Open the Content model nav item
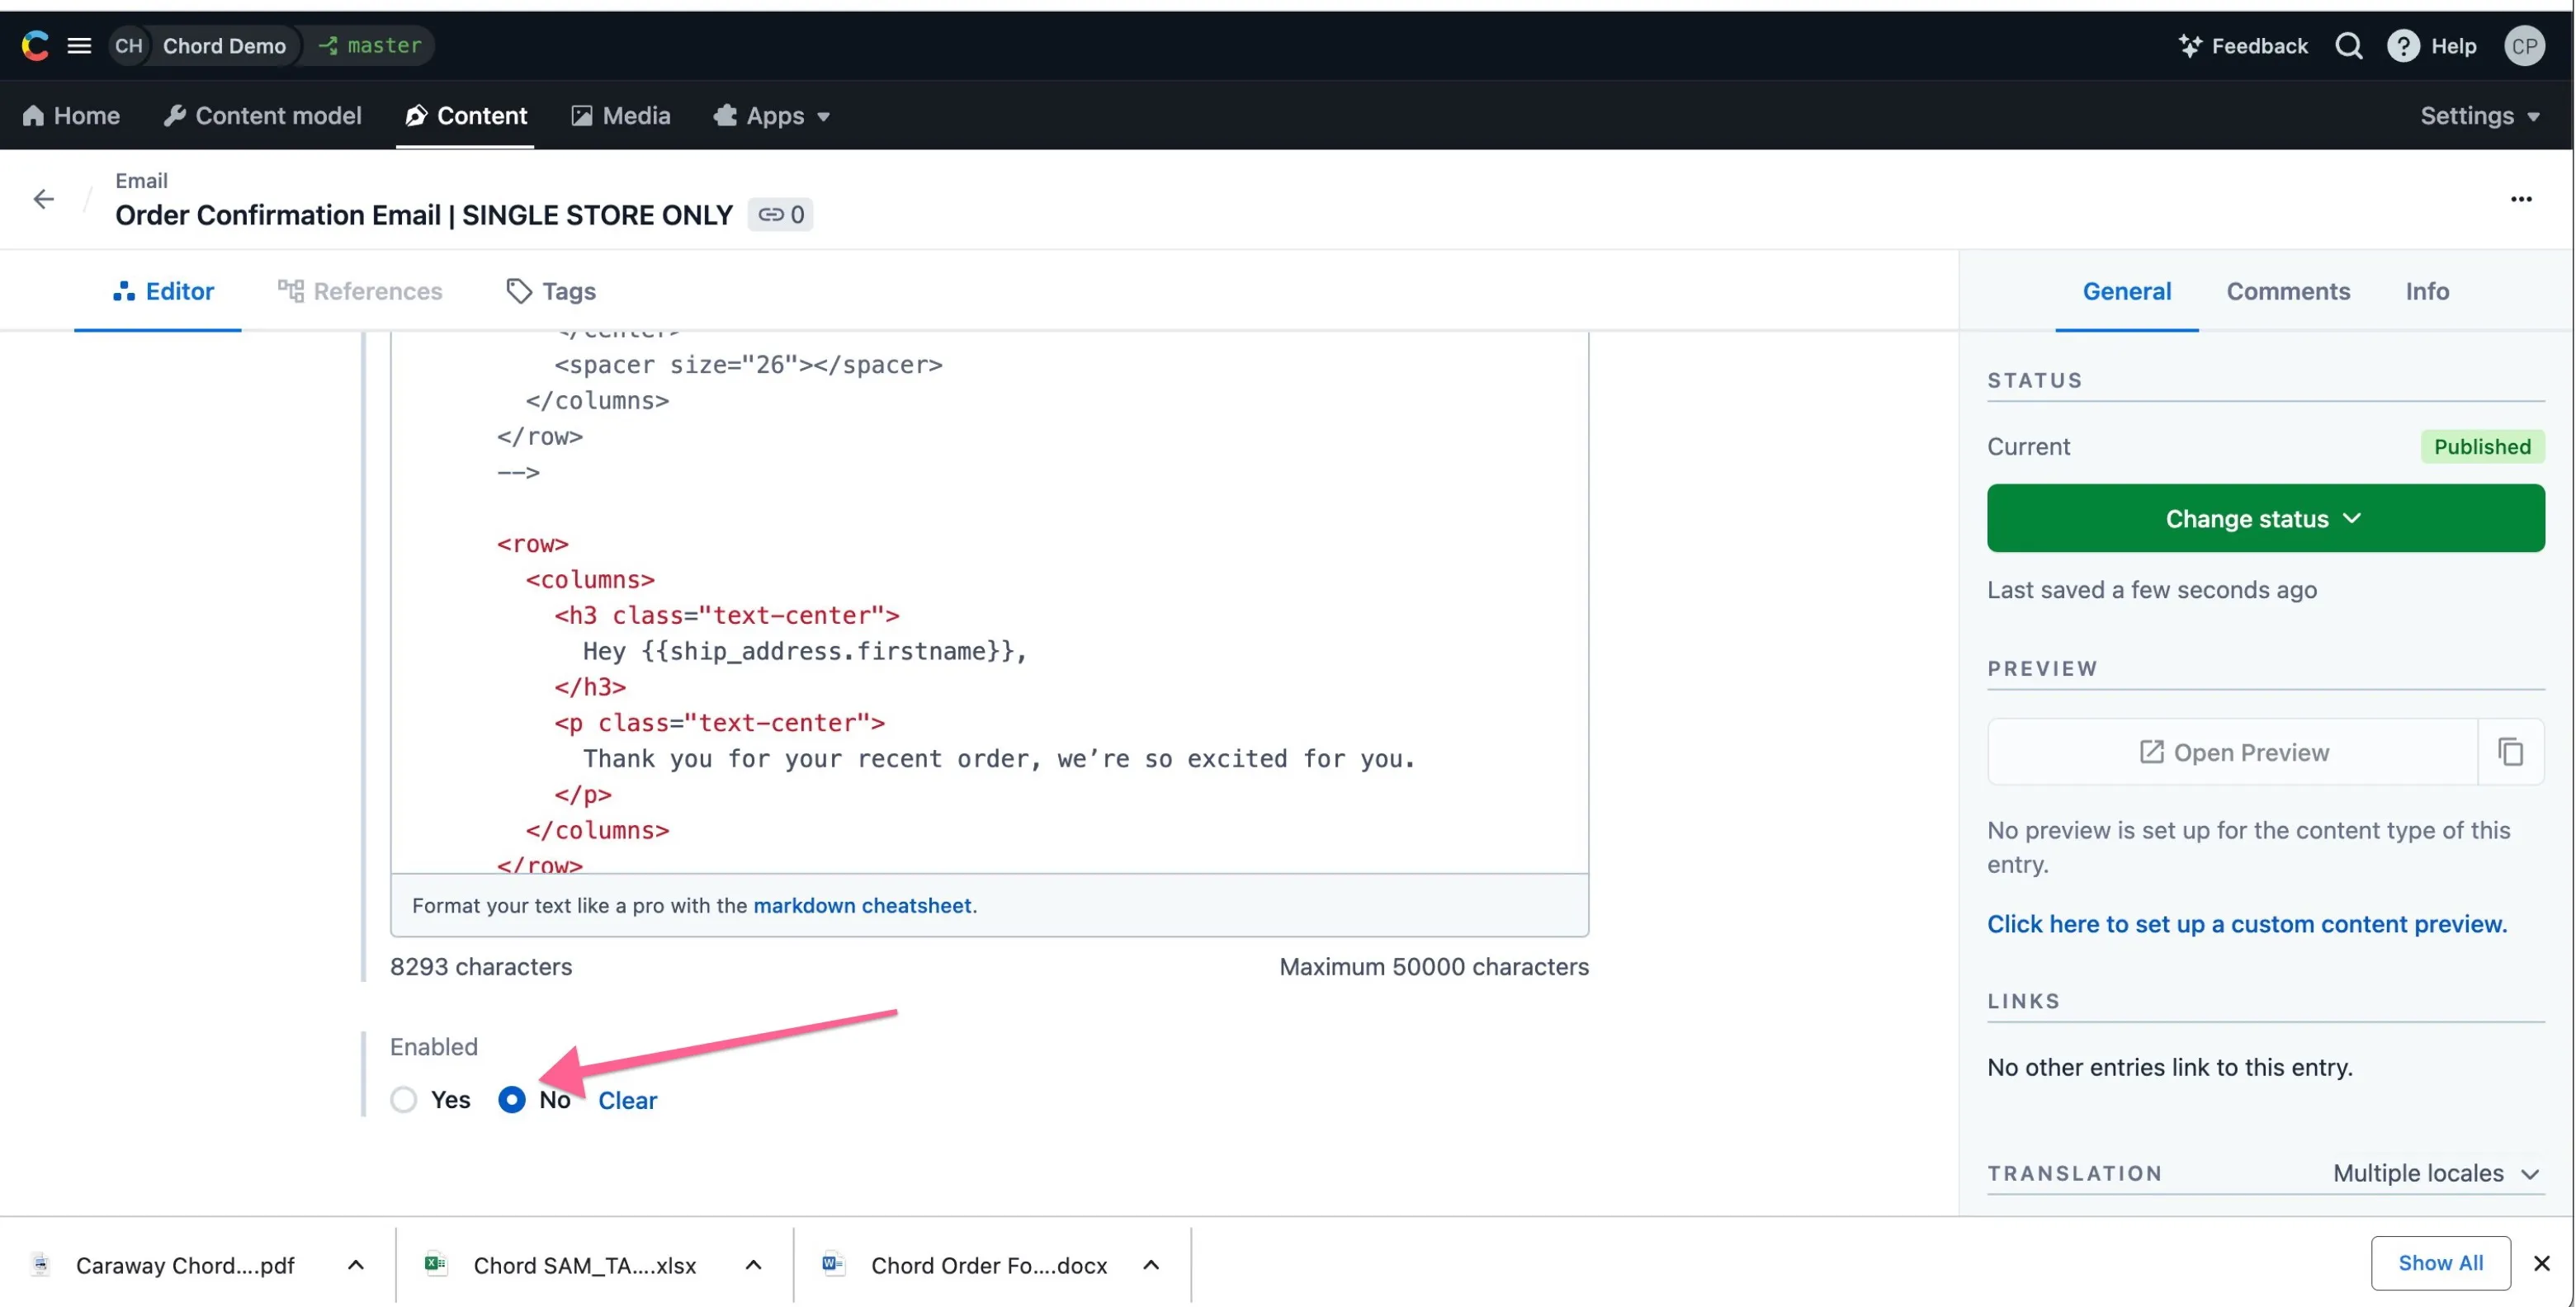The height and width of the screenshot is (1307, 2576). click(x=262, y=115)
